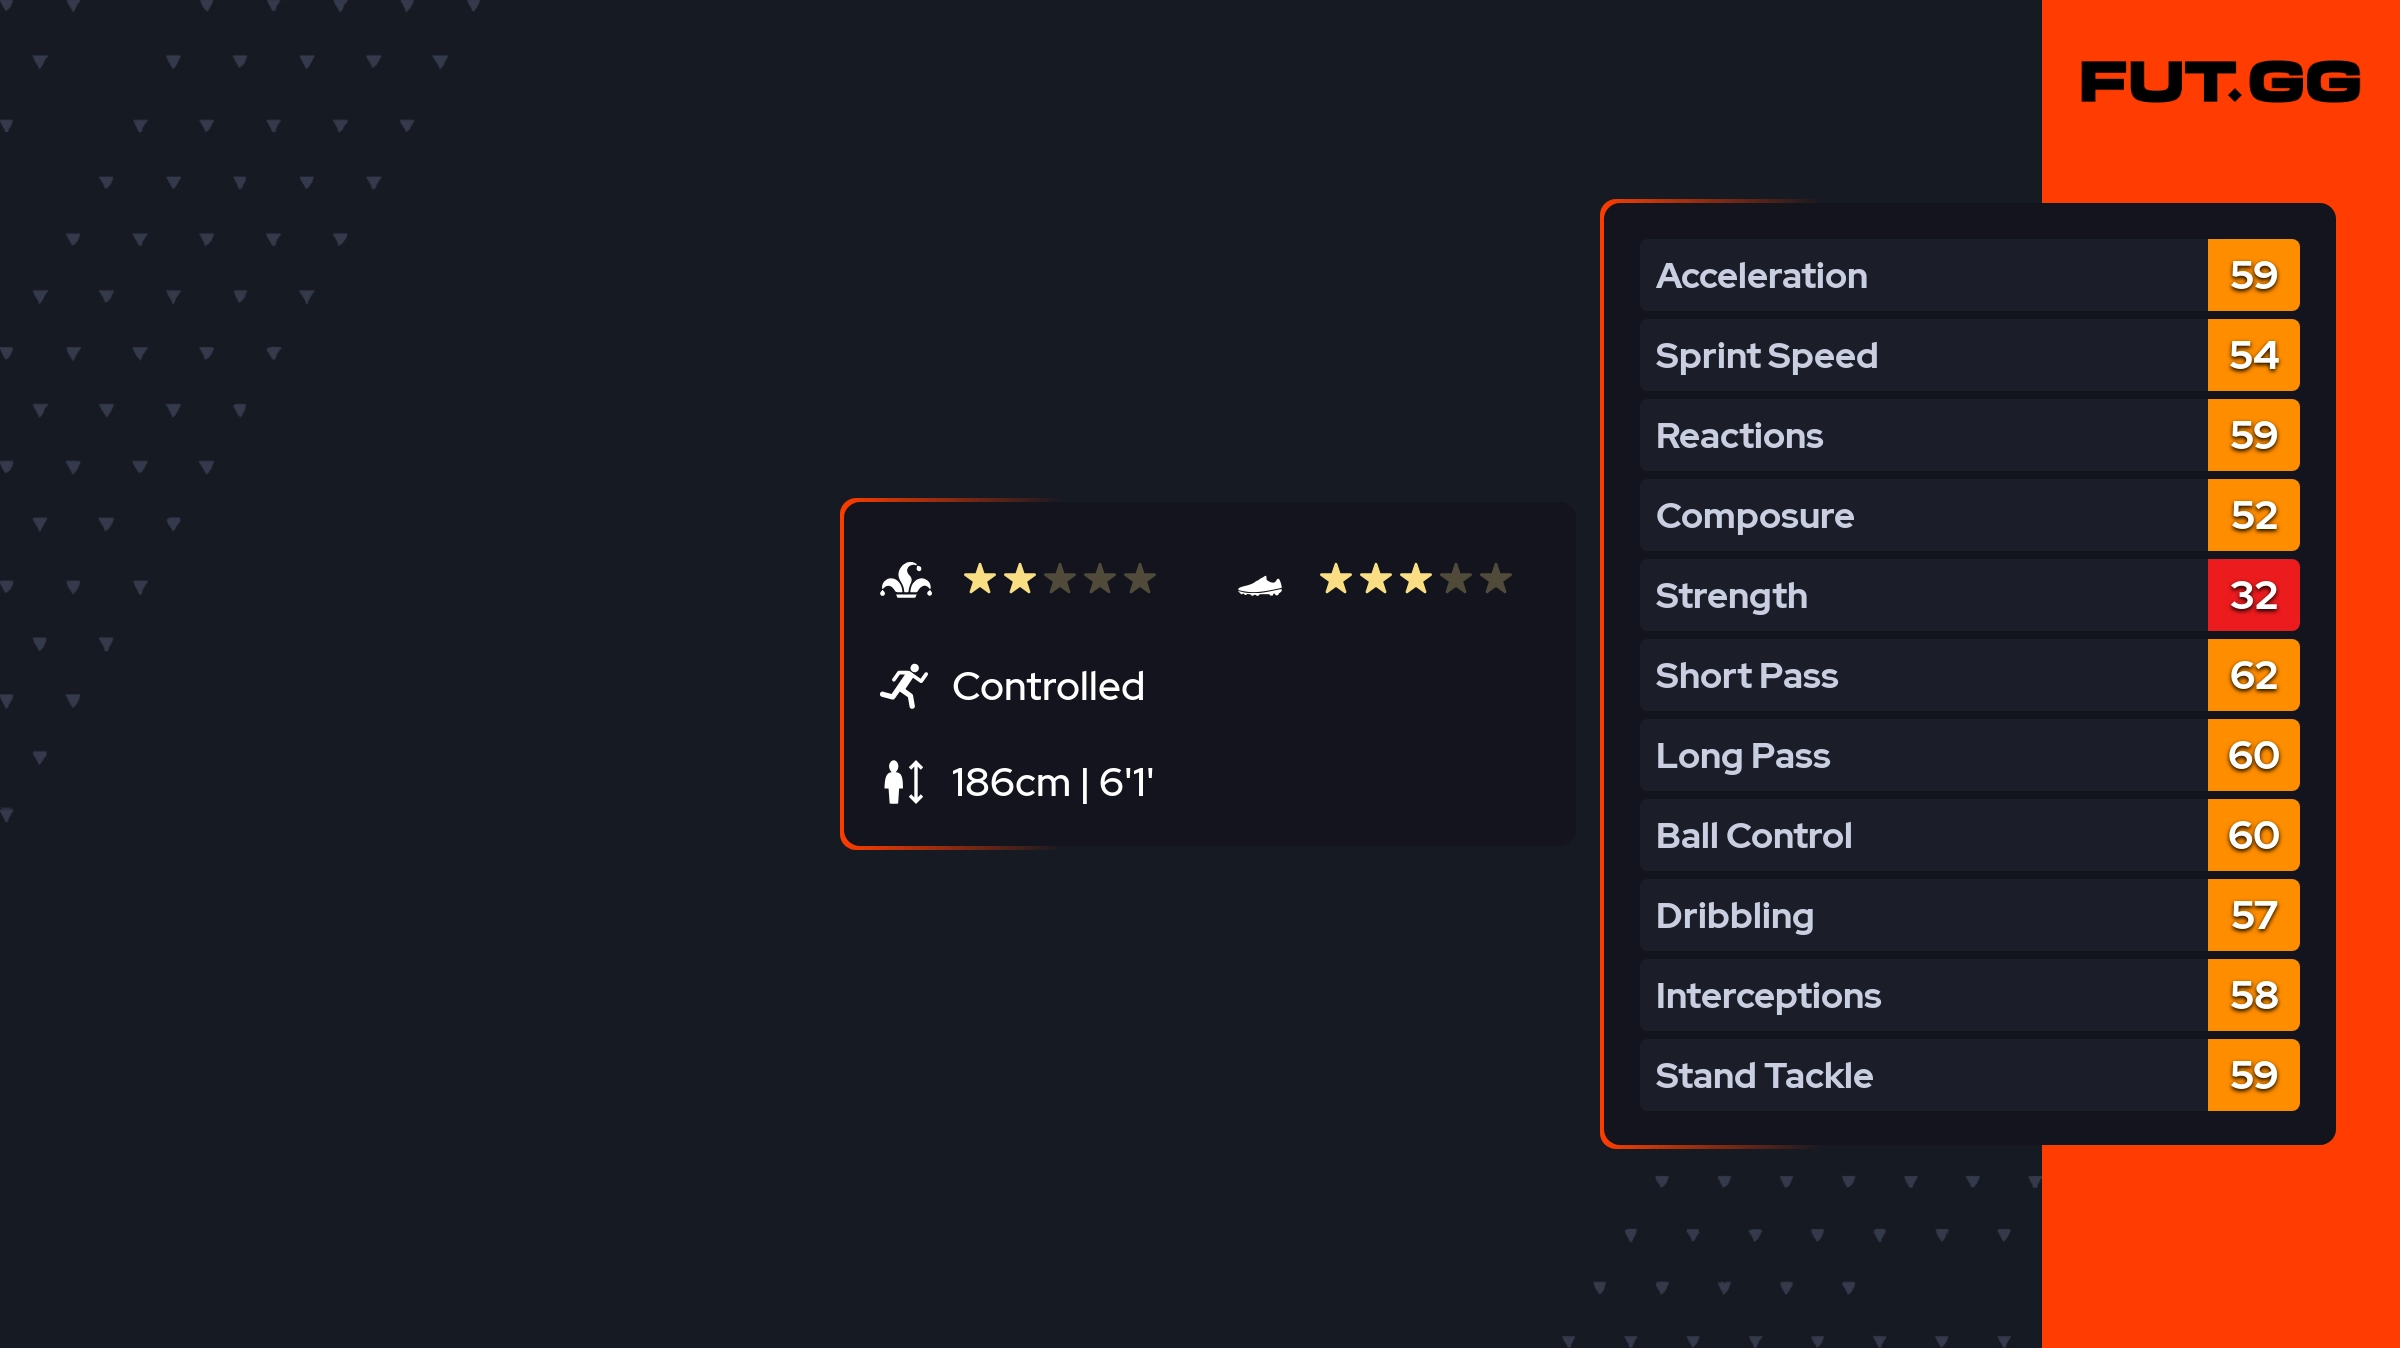Image resolution: width=2400 pixels, height=1348 pixels.
Task: Click the Dribbling value 57 badge
Action: pyautogui.click(x=2253, y=915)
